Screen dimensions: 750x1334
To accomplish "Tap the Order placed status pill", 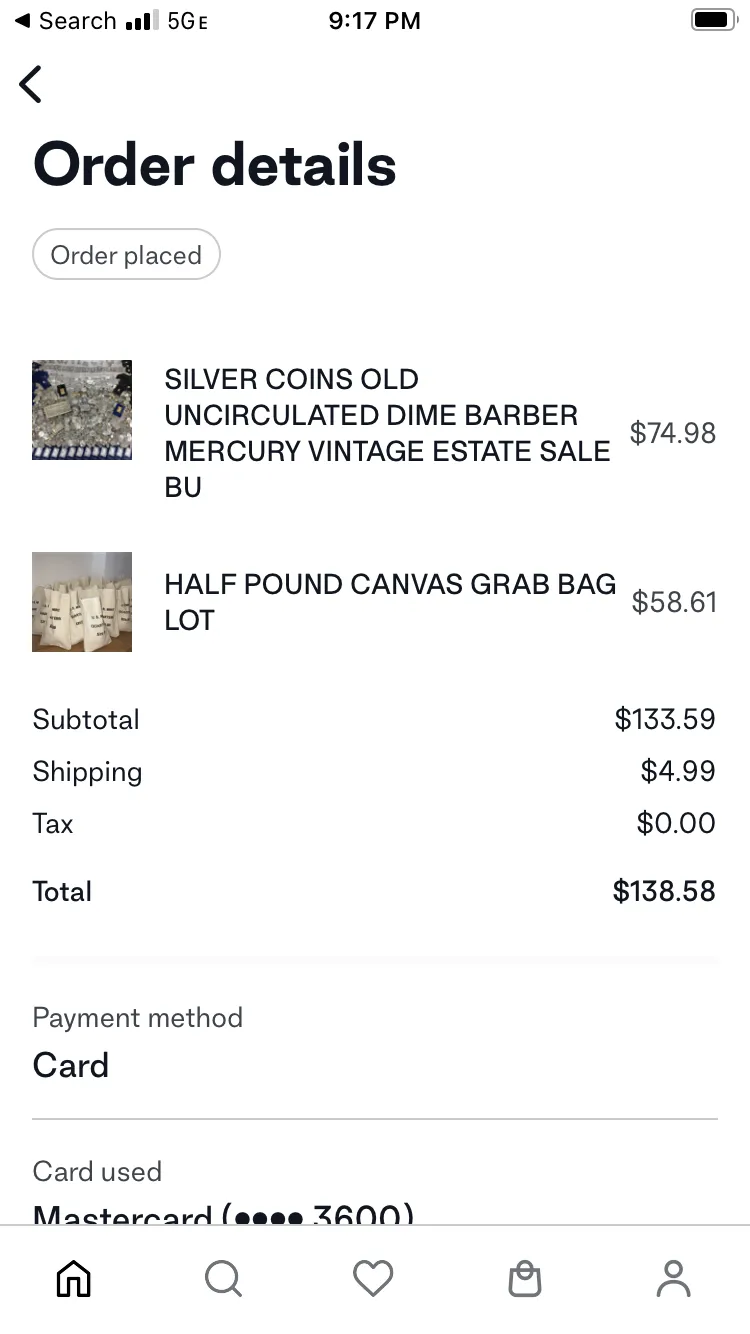I will coord(126,255).
